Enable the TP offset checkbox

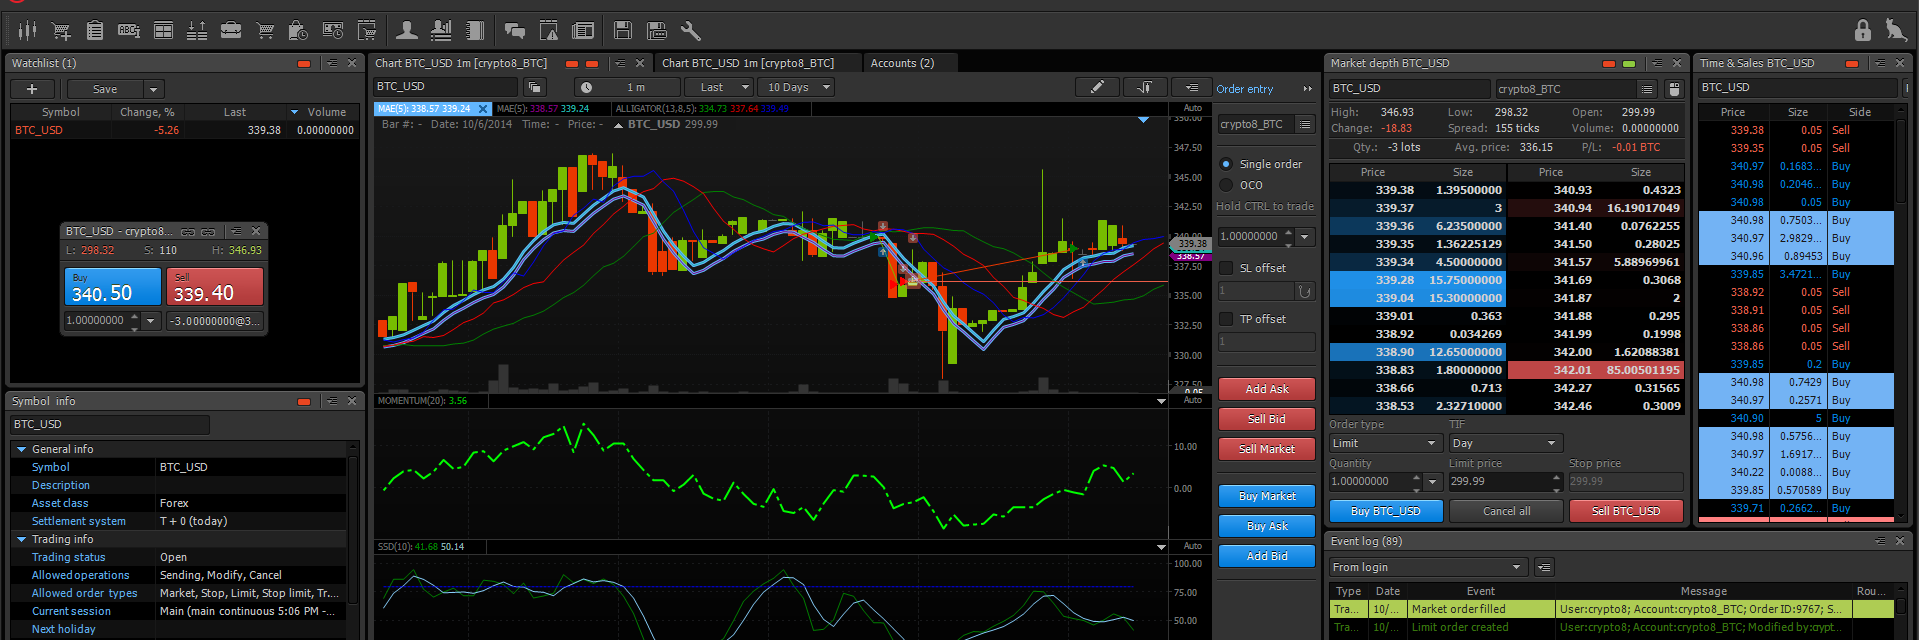1226,319
